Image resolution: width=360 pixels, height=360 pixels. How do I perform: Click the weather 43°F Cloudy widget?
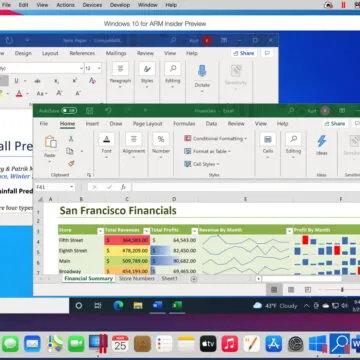point(275,305)
